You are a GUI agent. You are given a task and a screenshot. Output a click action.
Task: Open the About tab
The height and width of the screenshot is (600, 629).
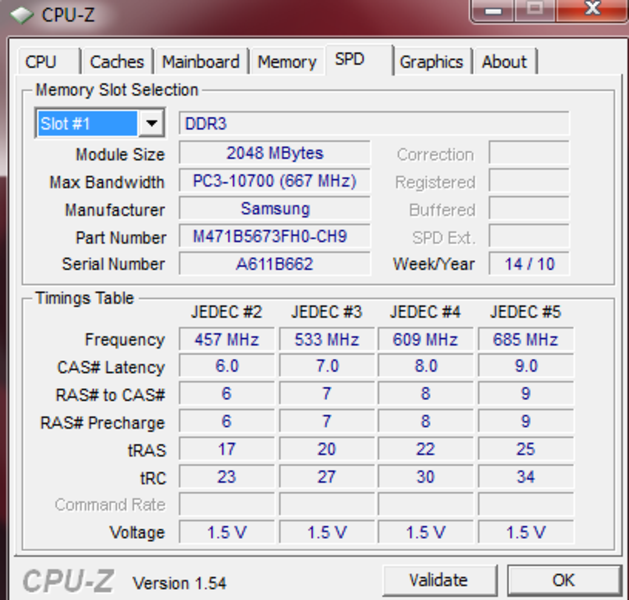505,62
